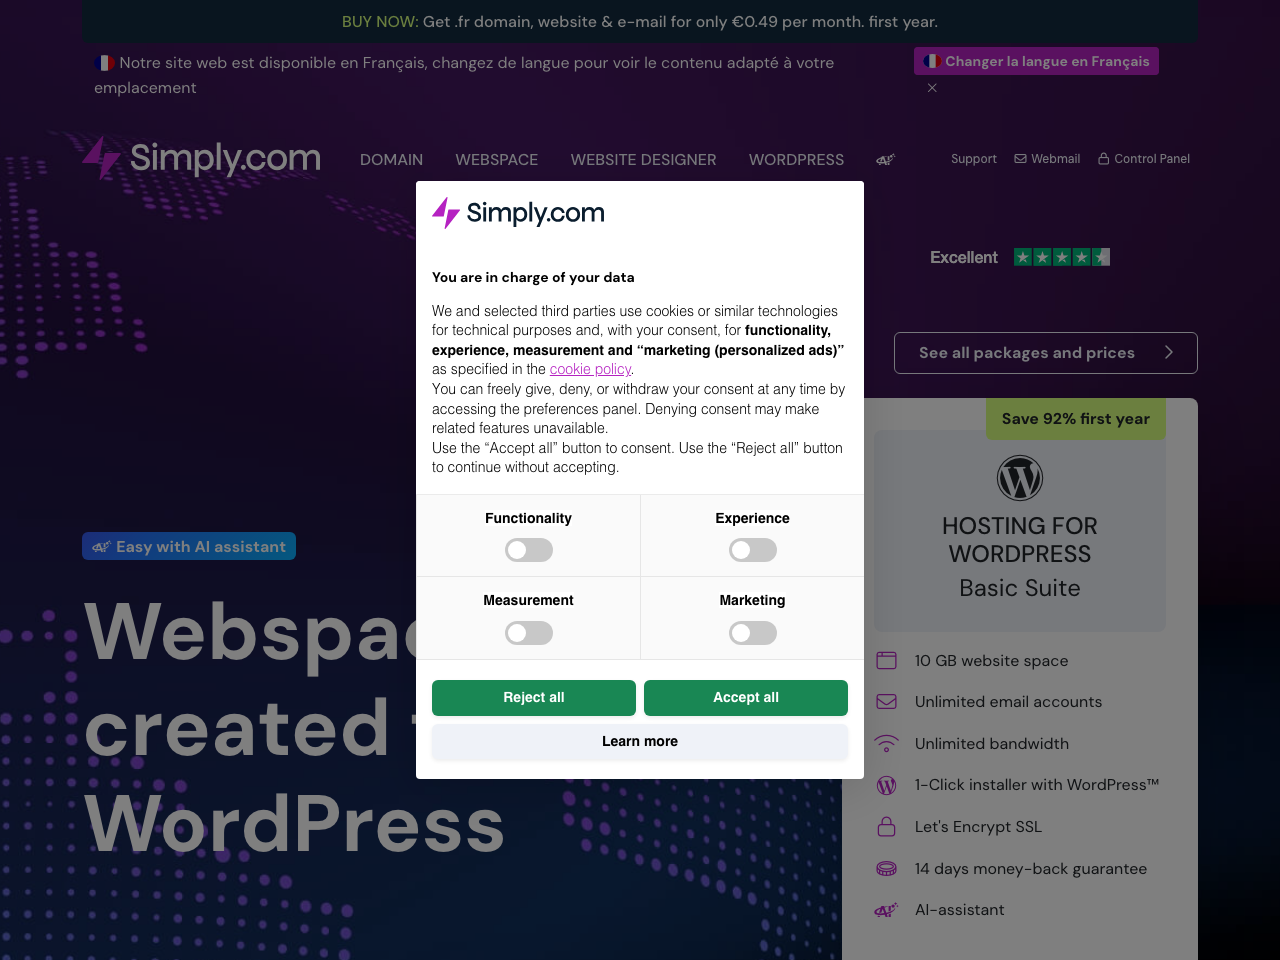The height and width of the screenshot is (960, 1280).
Task: Enable the Measurement cookie toggle
Action: click(x=528, y=633)
